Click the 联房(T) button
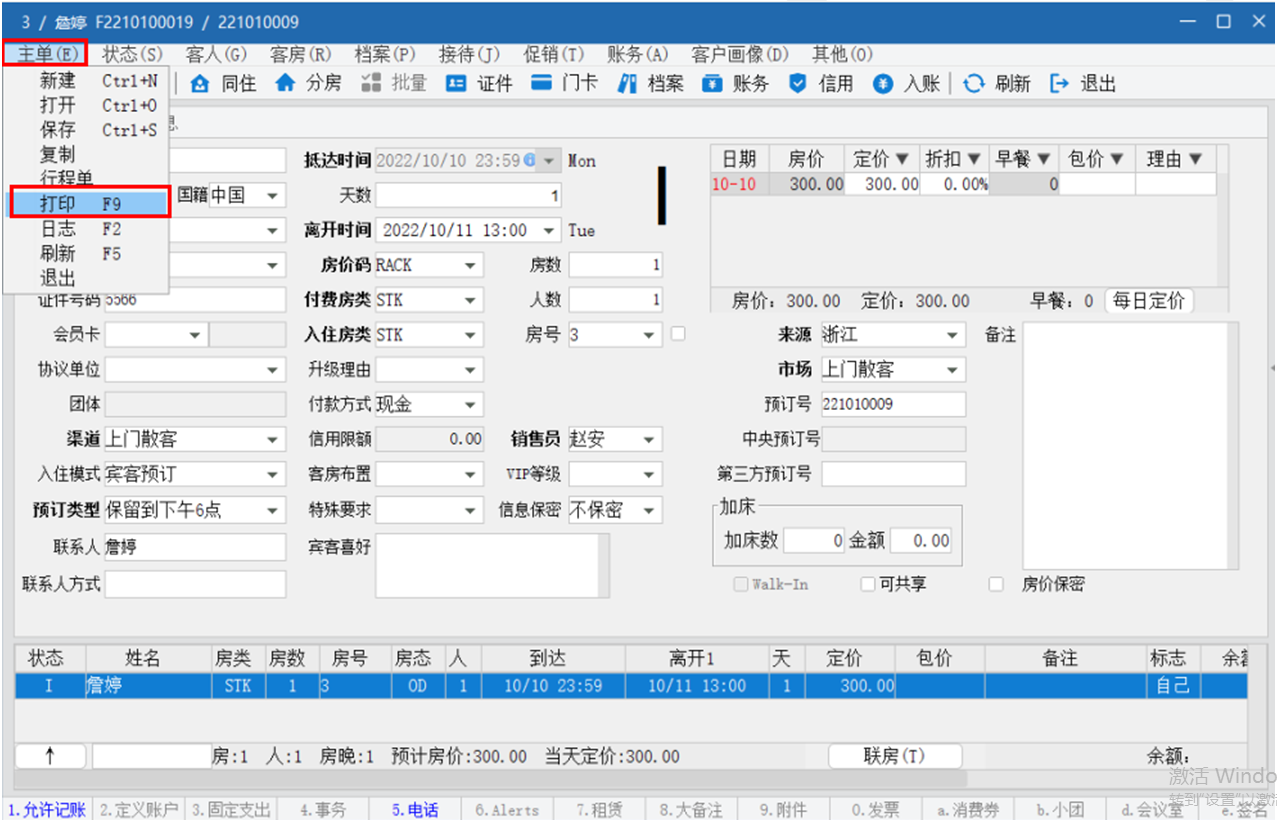 coord(895,757)
